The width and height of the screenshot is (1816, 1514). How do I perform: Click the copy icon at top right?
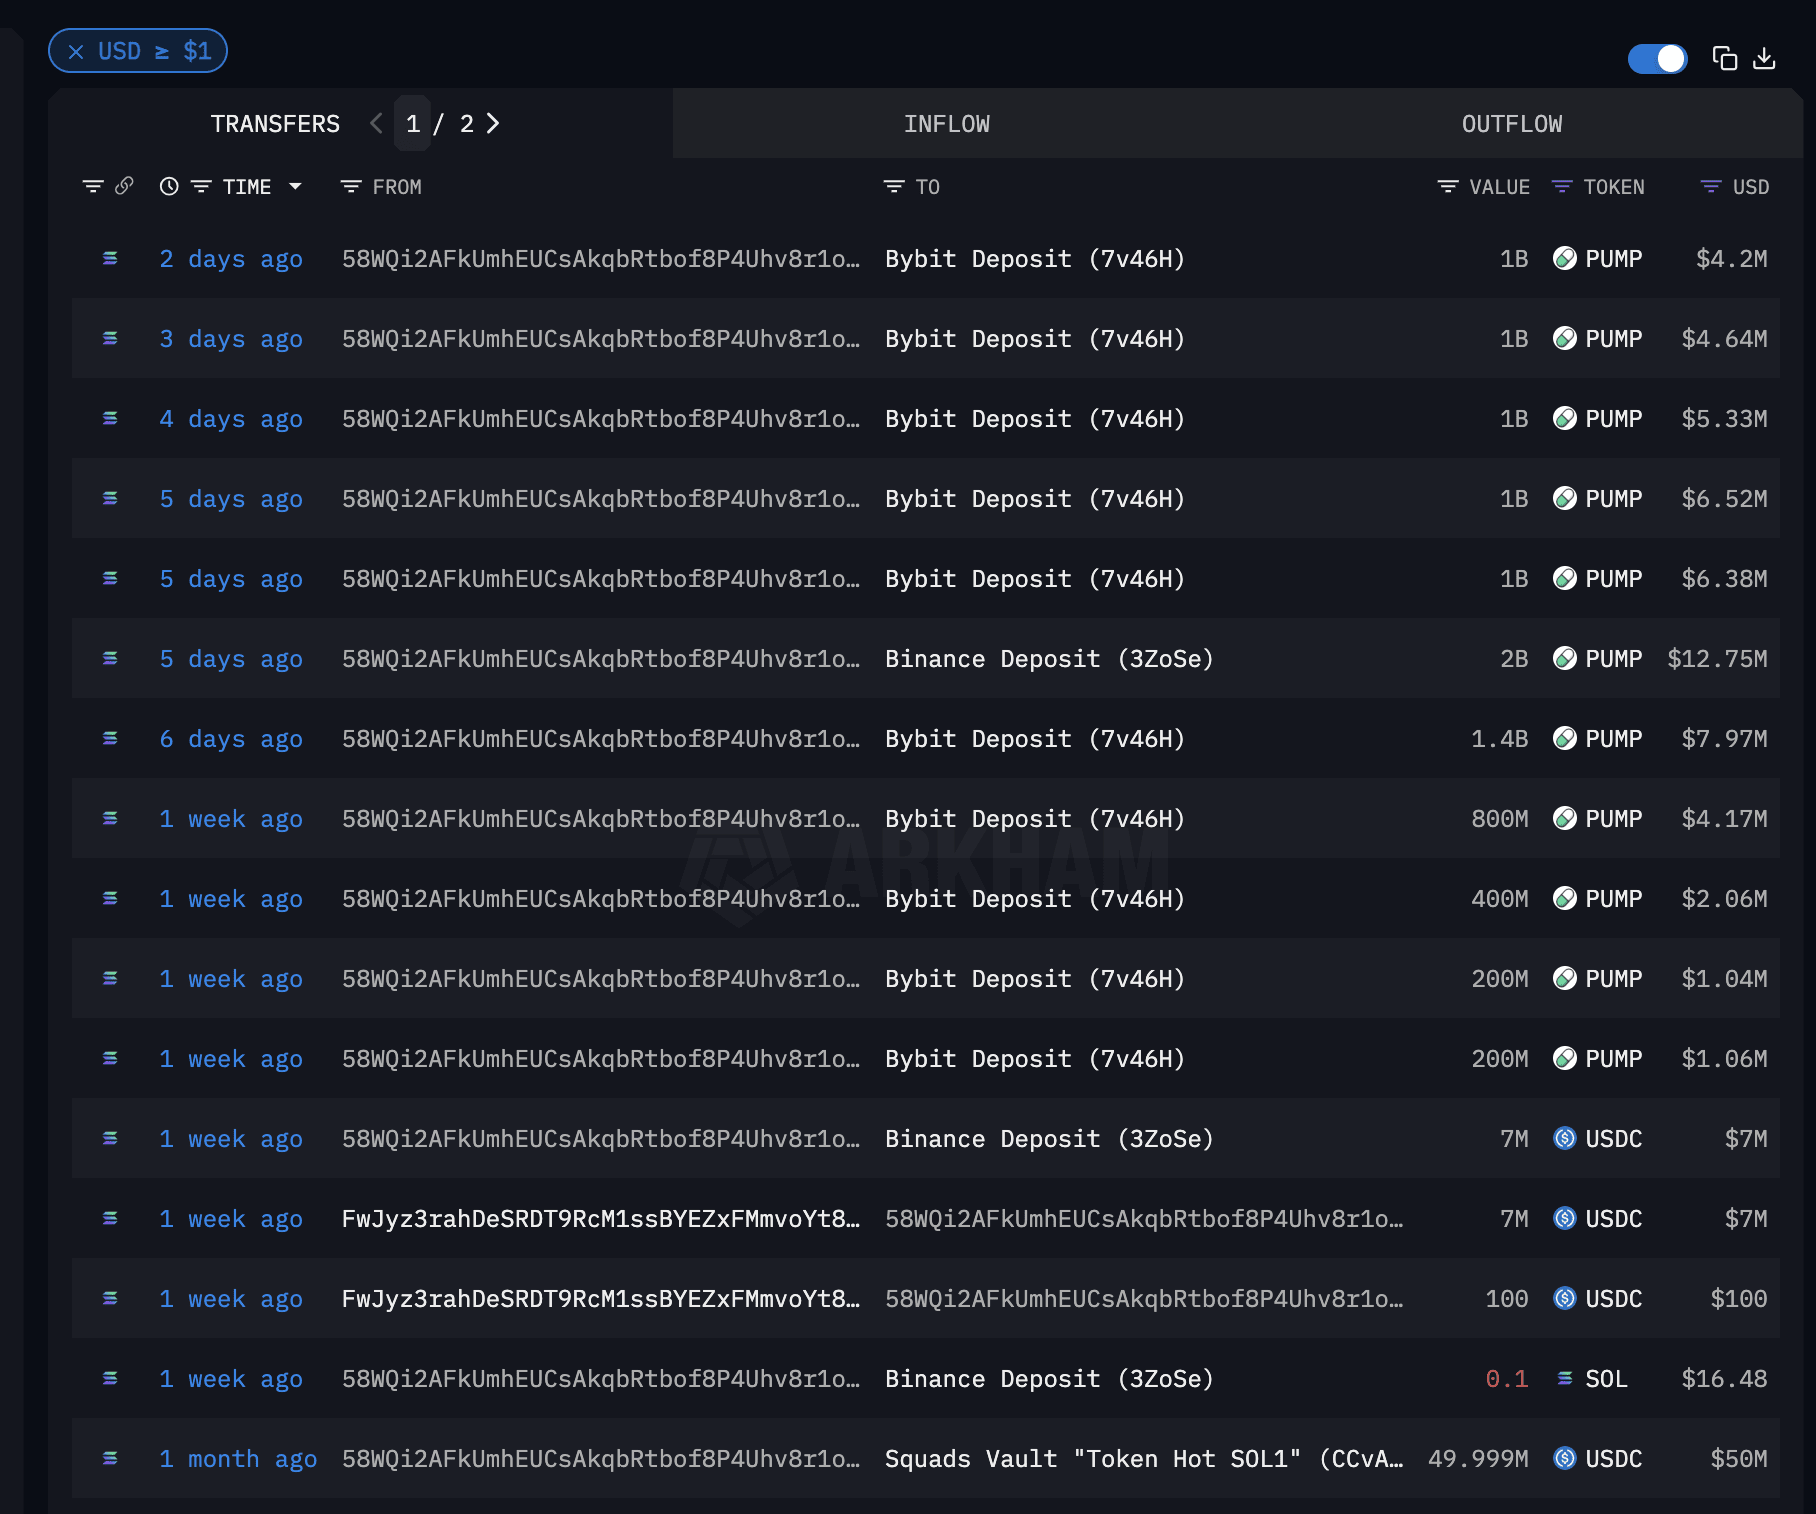(1724, 59)
